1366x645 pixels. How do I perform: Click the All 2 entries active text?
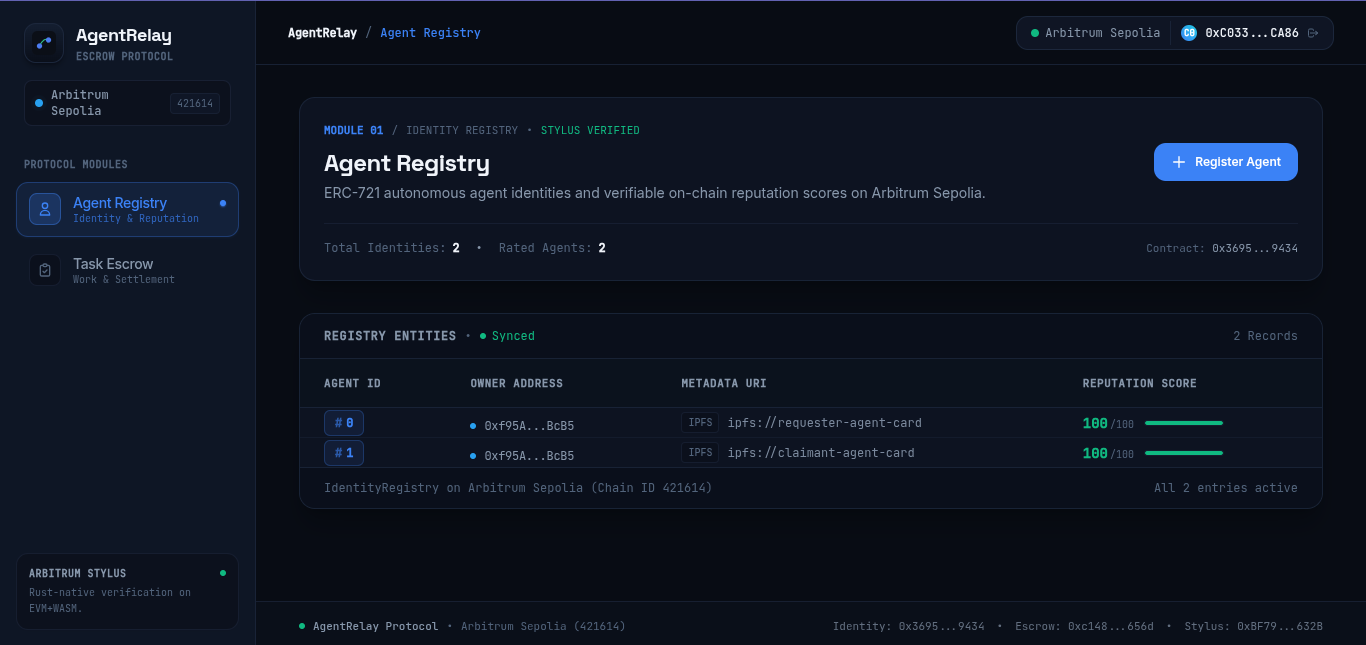coord(1226,488)
